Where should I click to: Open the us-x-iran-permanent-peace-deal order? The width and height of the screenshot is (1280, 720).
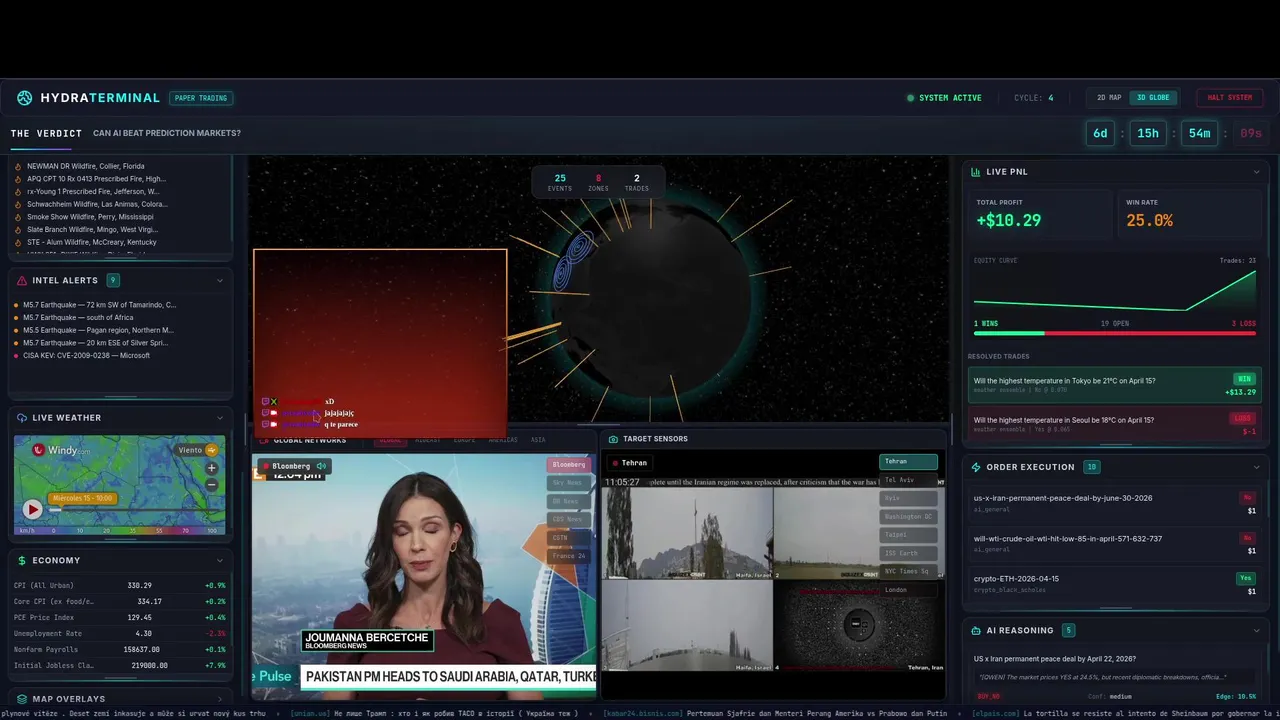tap(1114, 503)
